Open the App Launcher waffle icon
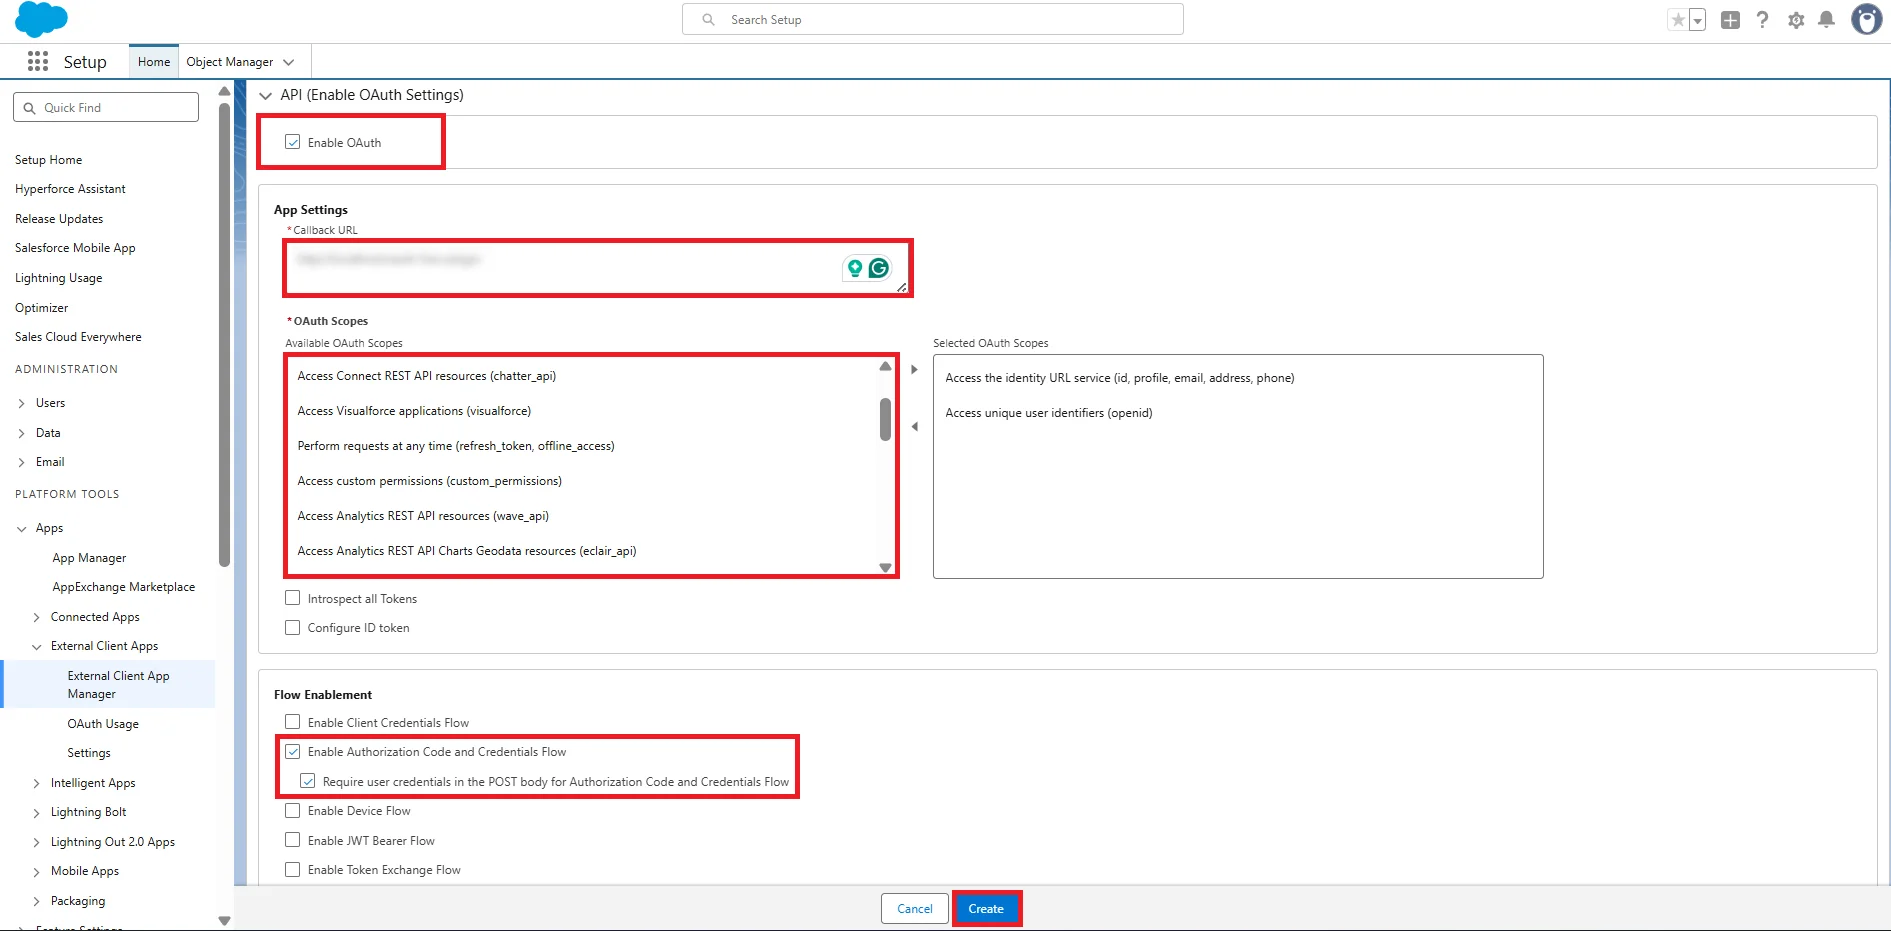This screenshot has width=1891, height=931. point(37,61)
